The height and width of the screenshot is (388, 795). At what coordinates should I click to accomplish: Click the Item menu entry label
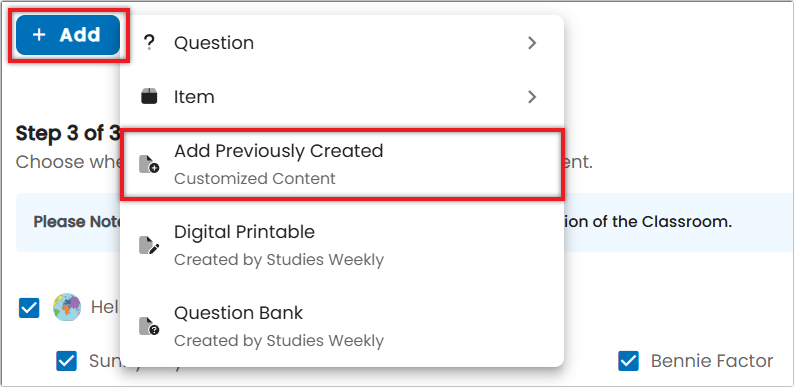pyautogui.click(x=194, y=97)
